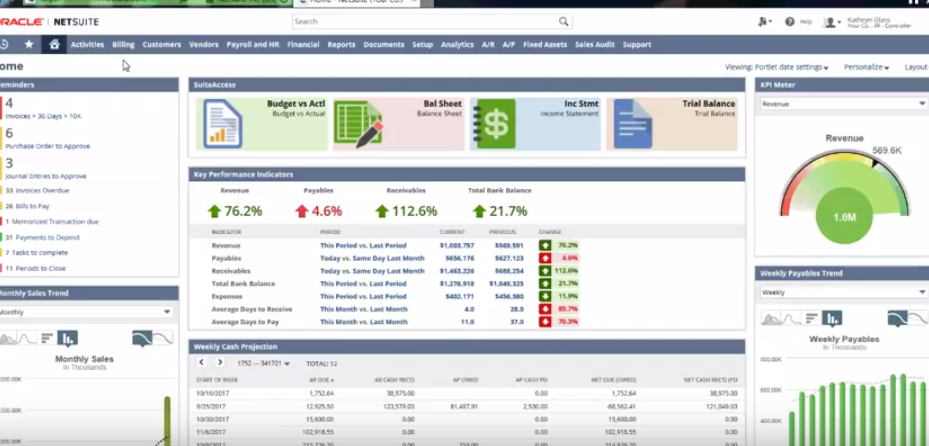The height and width of the screenshot is (446, 929).
Task: Select the unhighlighted trend-line toggle in Monthly Sales
Action: click(164, 338)
